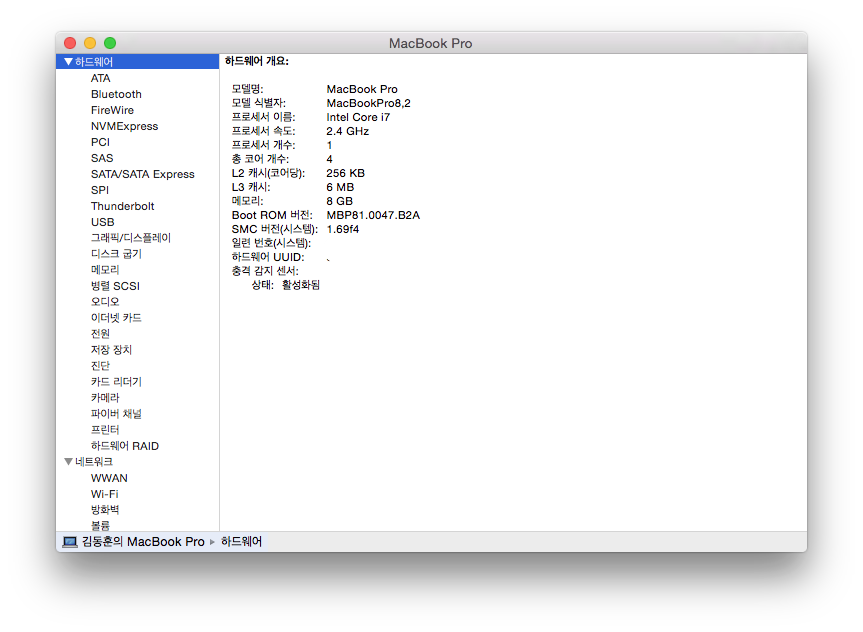Select the 모델 식별자 value MacBookPro8,2
The image size is (863, 632).
[368, 103]
